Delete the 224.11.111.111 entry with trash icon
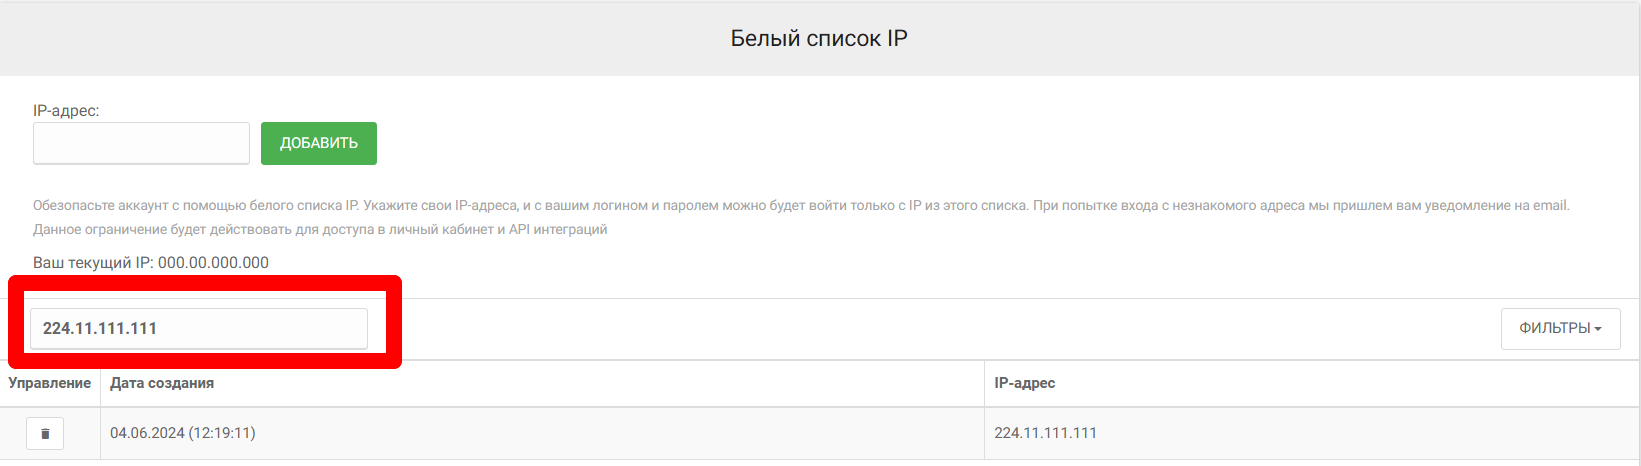This screenshot has width=1641, height=466. click(x=45, y=434)
